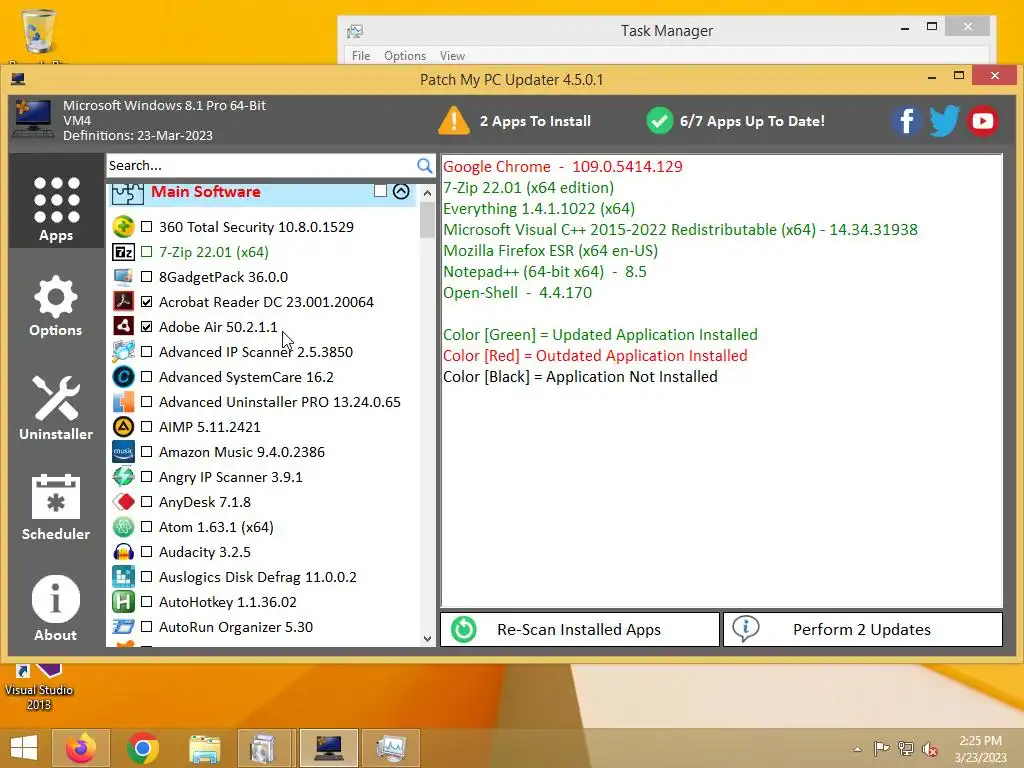Click the 6/7 Apps Up To Date label
The height and width of the screenshot is (768, 1024).
point(752,121)
